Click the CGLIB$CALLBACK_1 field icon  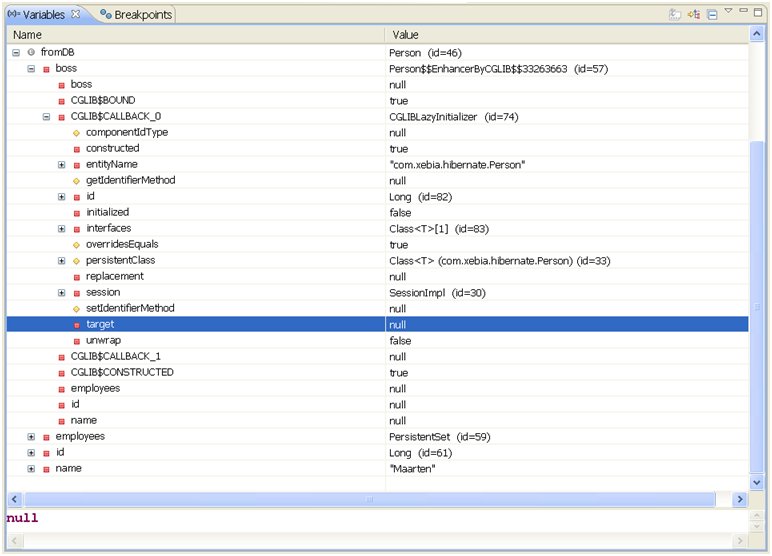pos(62,357)
